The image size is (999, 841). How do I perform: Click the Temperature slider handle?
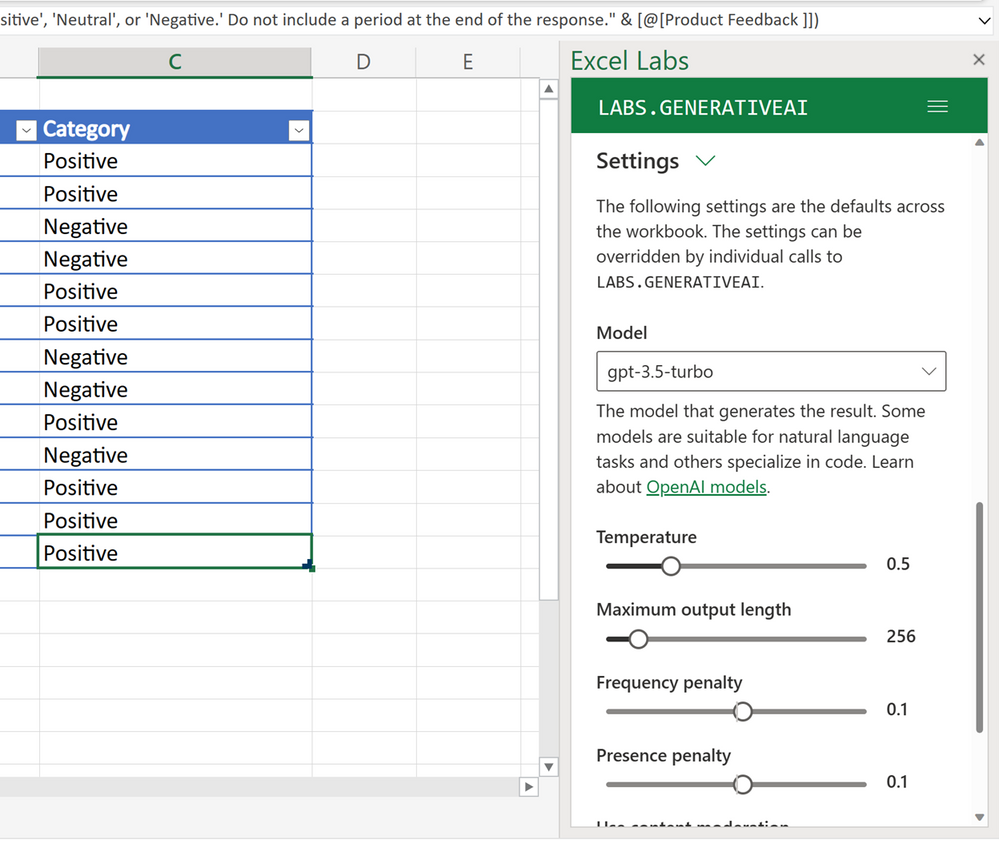670,566
